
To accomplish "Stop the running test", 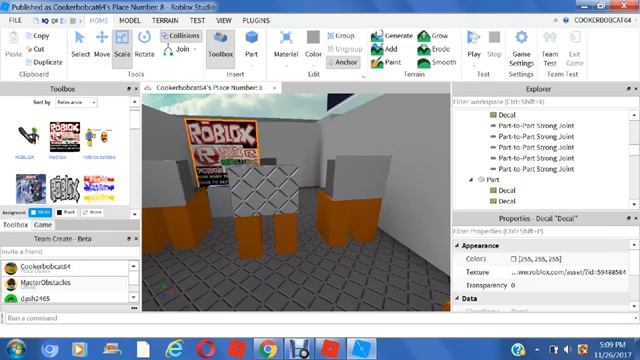I will 494,44.
